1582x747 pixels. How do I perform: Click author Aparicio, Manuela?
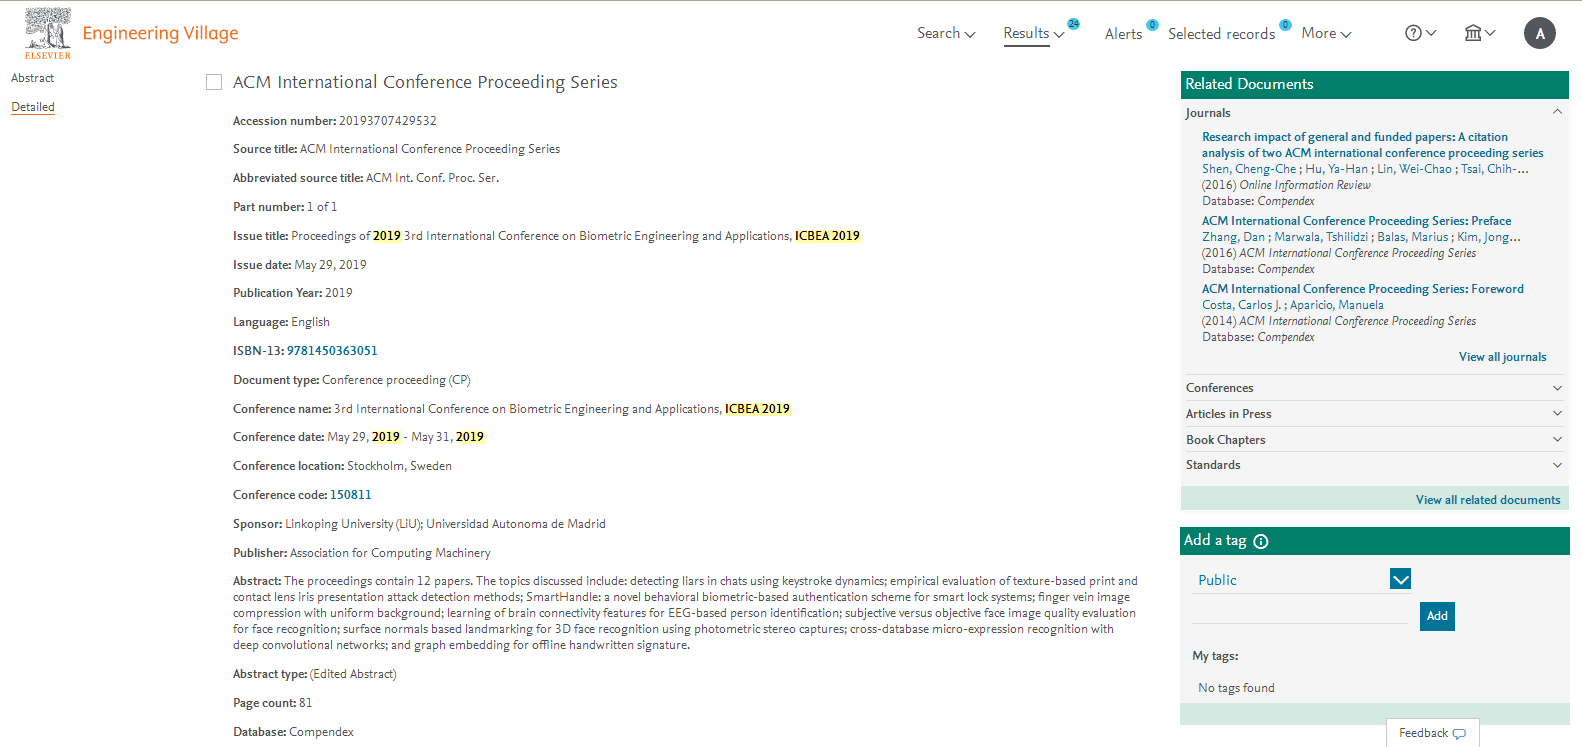(1337, 305)
